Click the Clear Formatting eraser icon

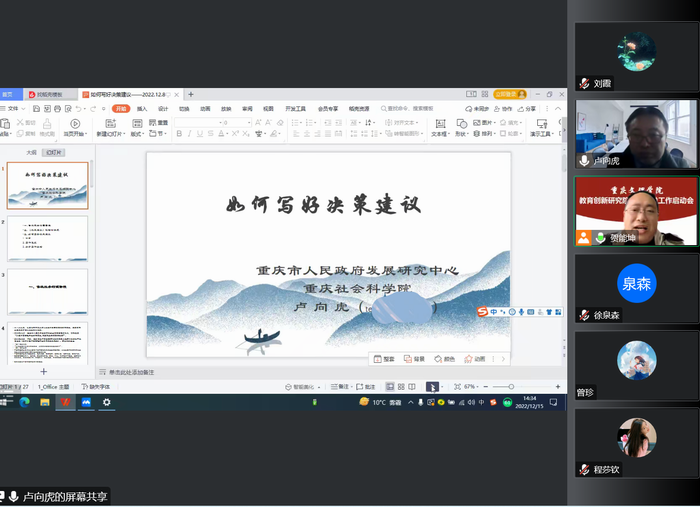(280, 122)
